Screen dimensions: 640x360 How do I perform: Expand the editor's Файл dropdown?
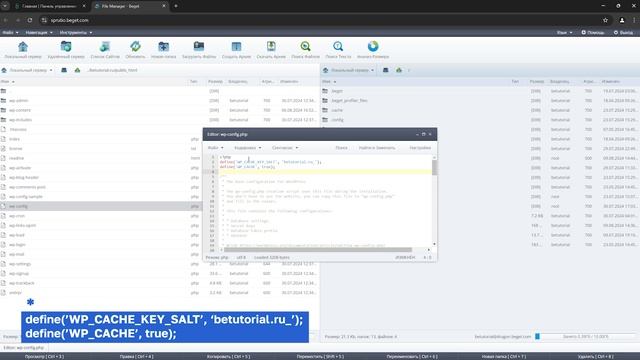pos(216,148)
